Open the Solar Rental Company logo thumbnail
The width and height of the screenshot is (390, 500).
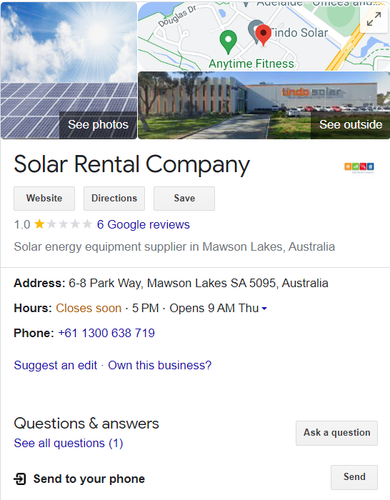point(359,167)
